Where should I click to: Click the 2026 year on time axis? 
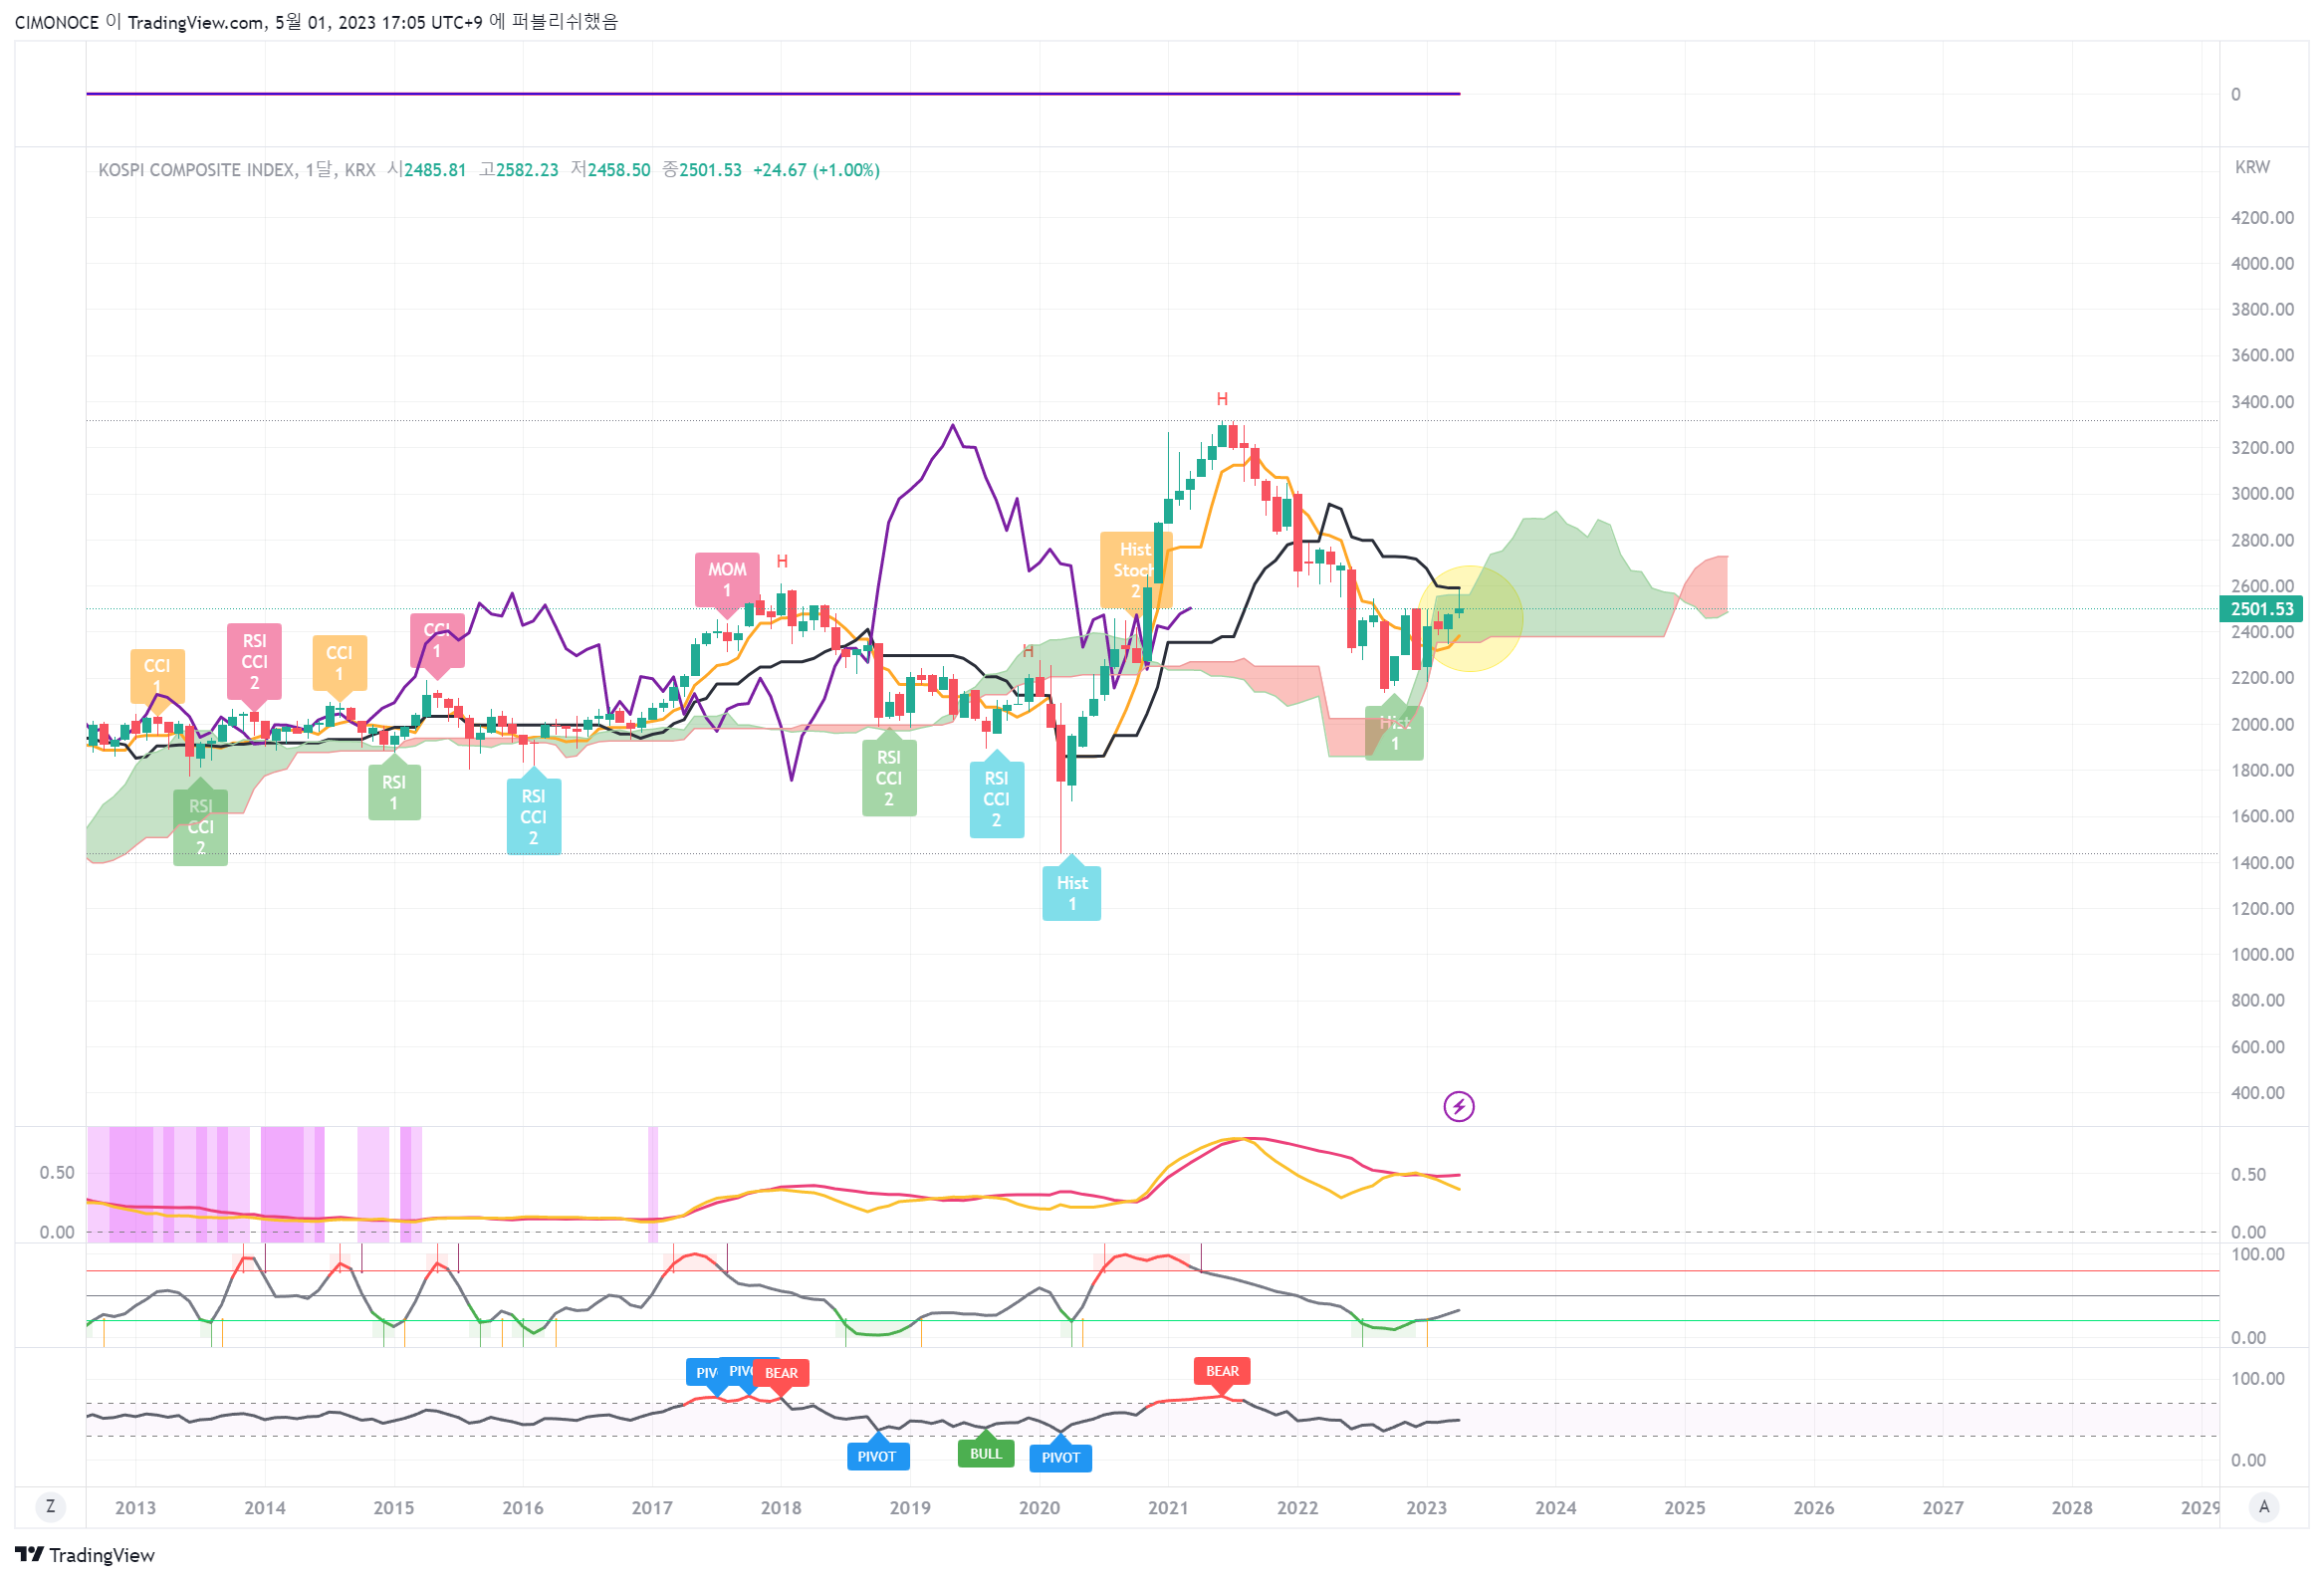tap(1813, 1508)
